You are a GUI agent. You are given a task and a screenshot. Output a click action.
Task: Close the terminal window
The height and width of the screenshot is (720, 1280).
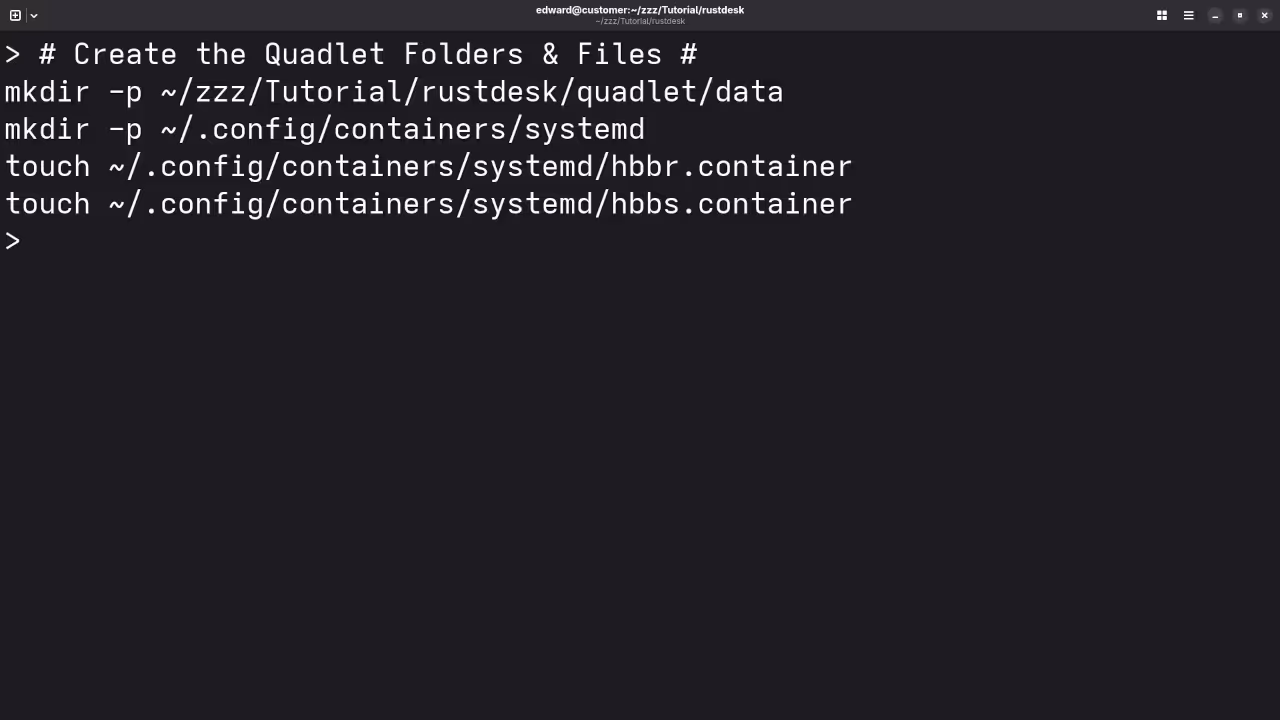point(1265,15)
